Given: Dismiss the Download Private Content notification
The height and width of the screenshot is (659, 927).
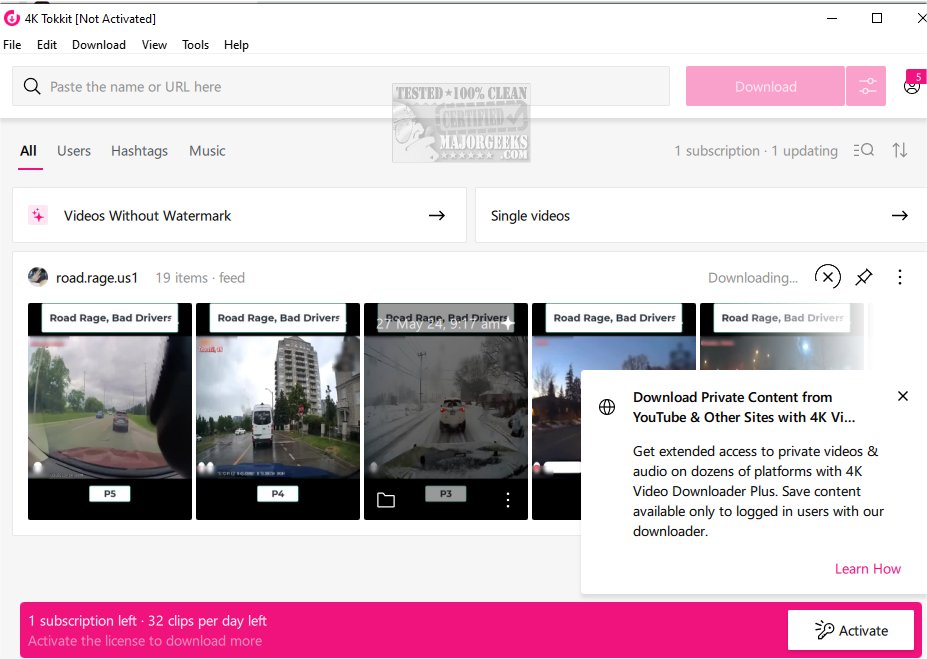Looking at the screenshot, I should coord(903,396).
